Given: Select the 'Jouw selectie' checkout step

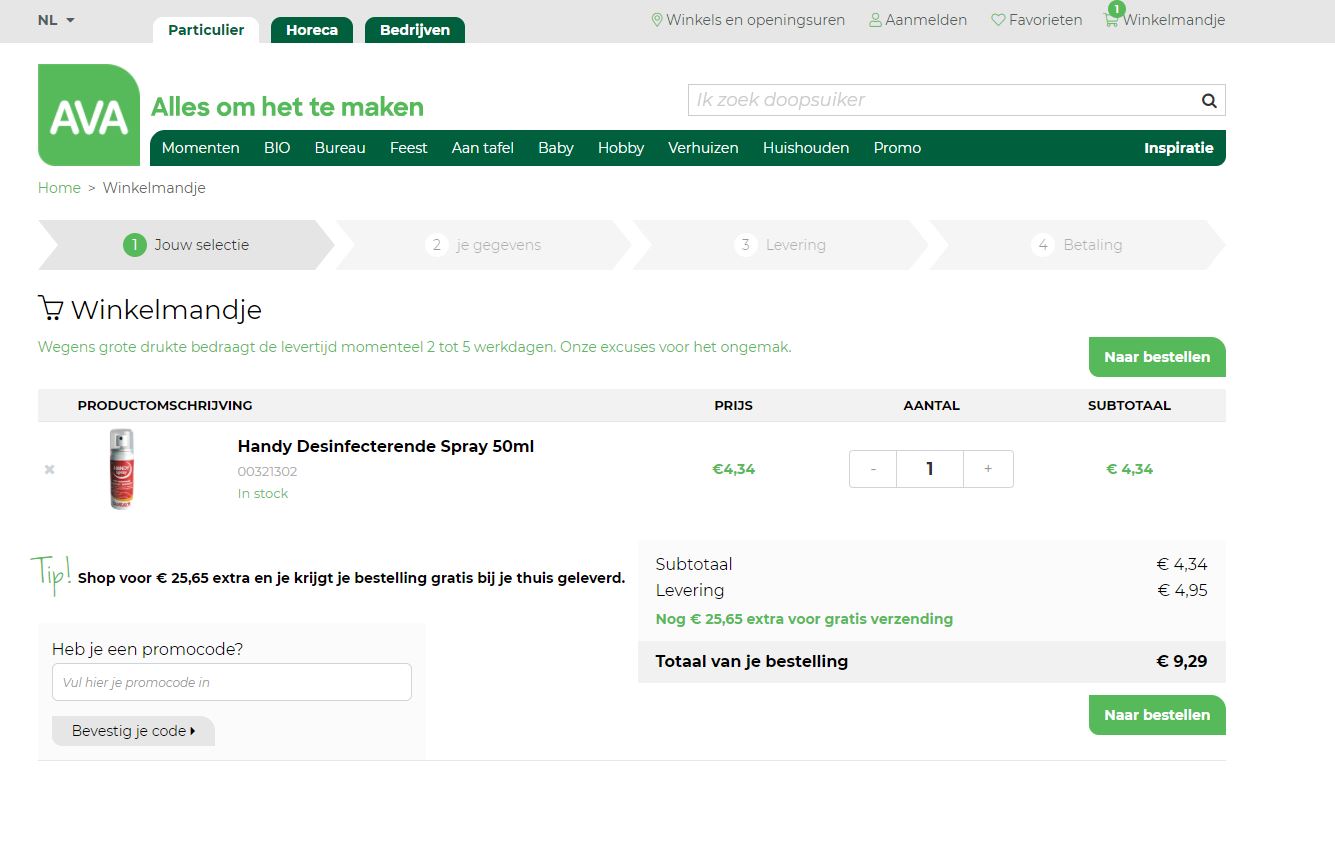Looking at the screenshot, I should pyautogui.click(x=186, y=245).
